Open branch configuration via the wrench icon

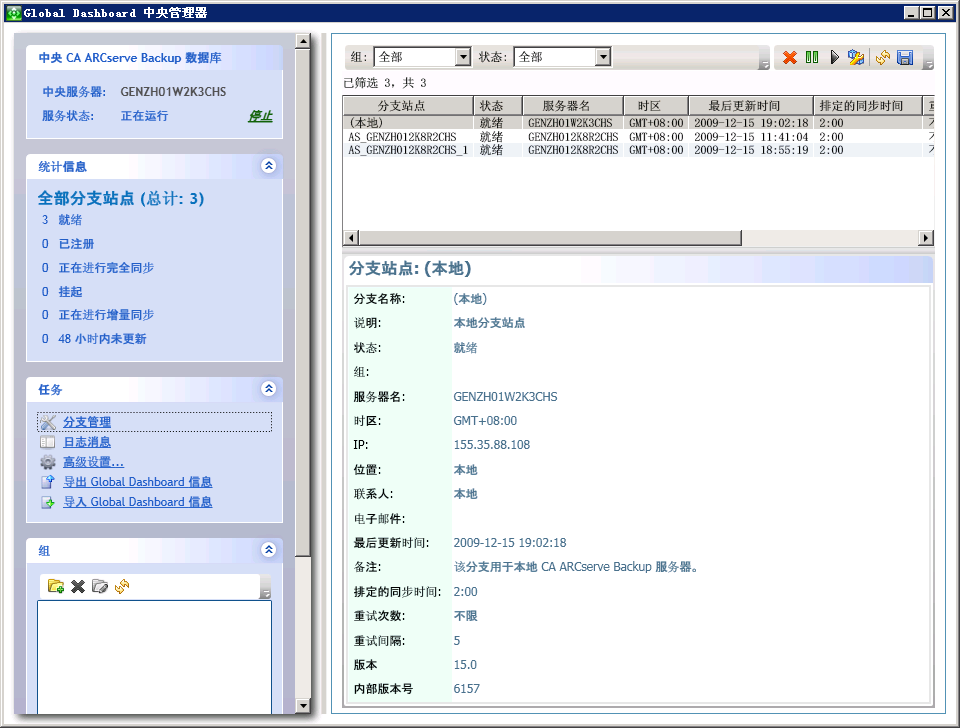point(857,58)
